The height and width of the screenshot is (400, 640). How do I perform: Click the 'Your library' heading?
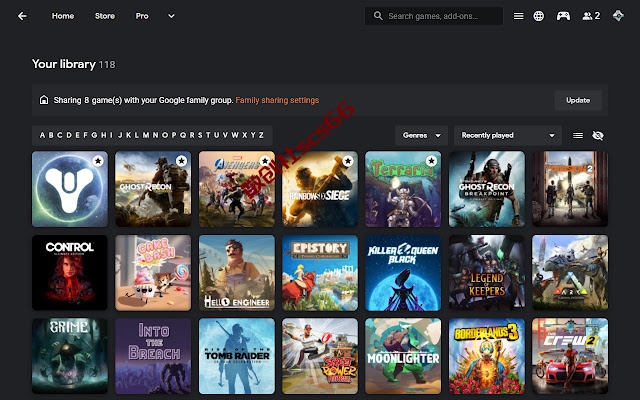click(x=64, y=64)
